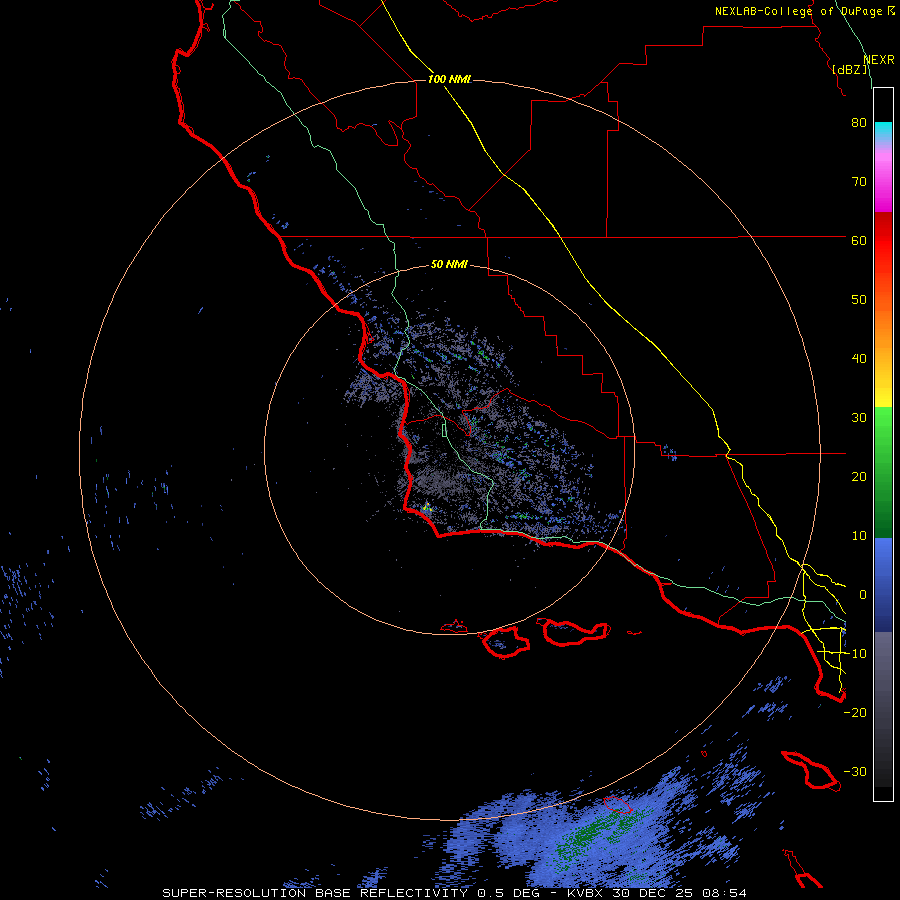Click the 80 value on the dBZ scale
The width and height of the screenshot is (900, 900).
tap(859, 123)
